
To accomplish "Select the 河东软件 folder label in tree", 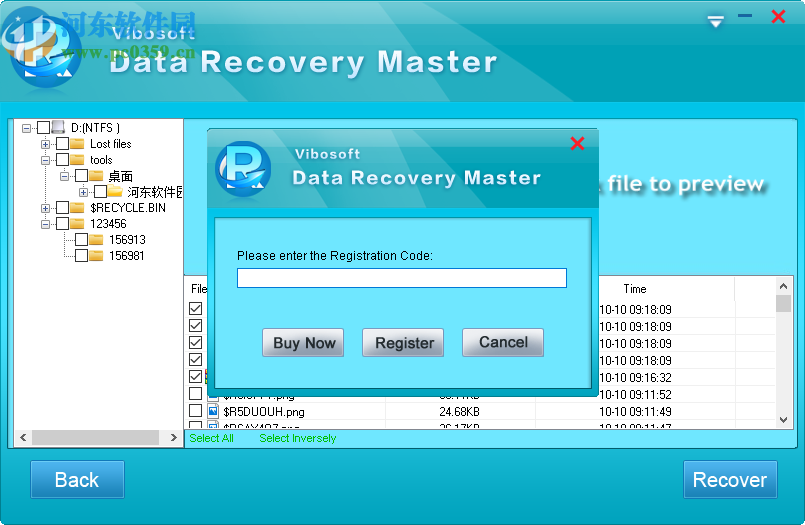I will click(155, 192).
